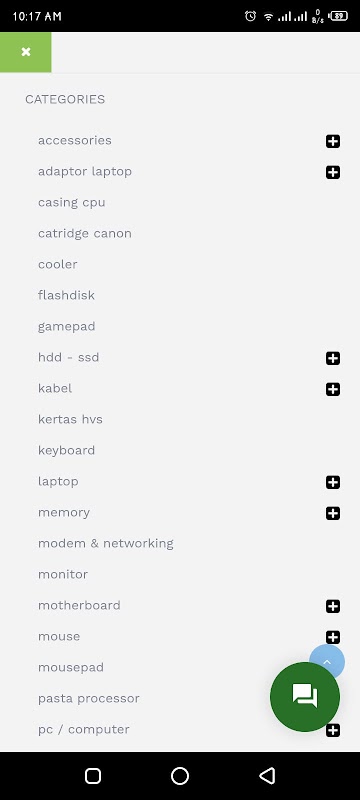Open the catridge canon category
The width and height of the screenshot is (360, 800).
tap(85, 234)
